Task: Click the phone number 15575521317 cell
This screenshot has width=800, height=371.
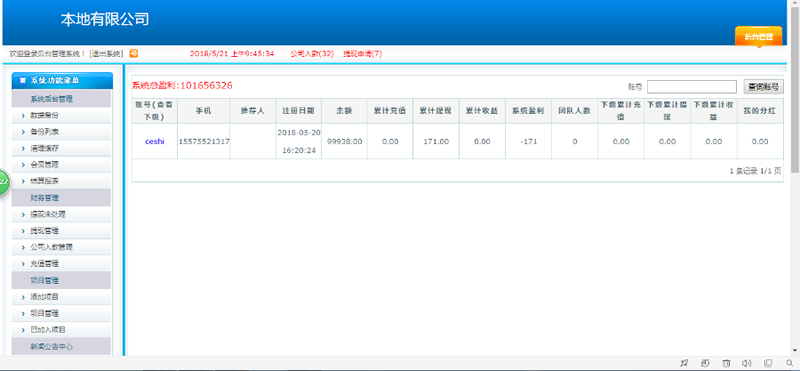Action: (x=204, y=141)
